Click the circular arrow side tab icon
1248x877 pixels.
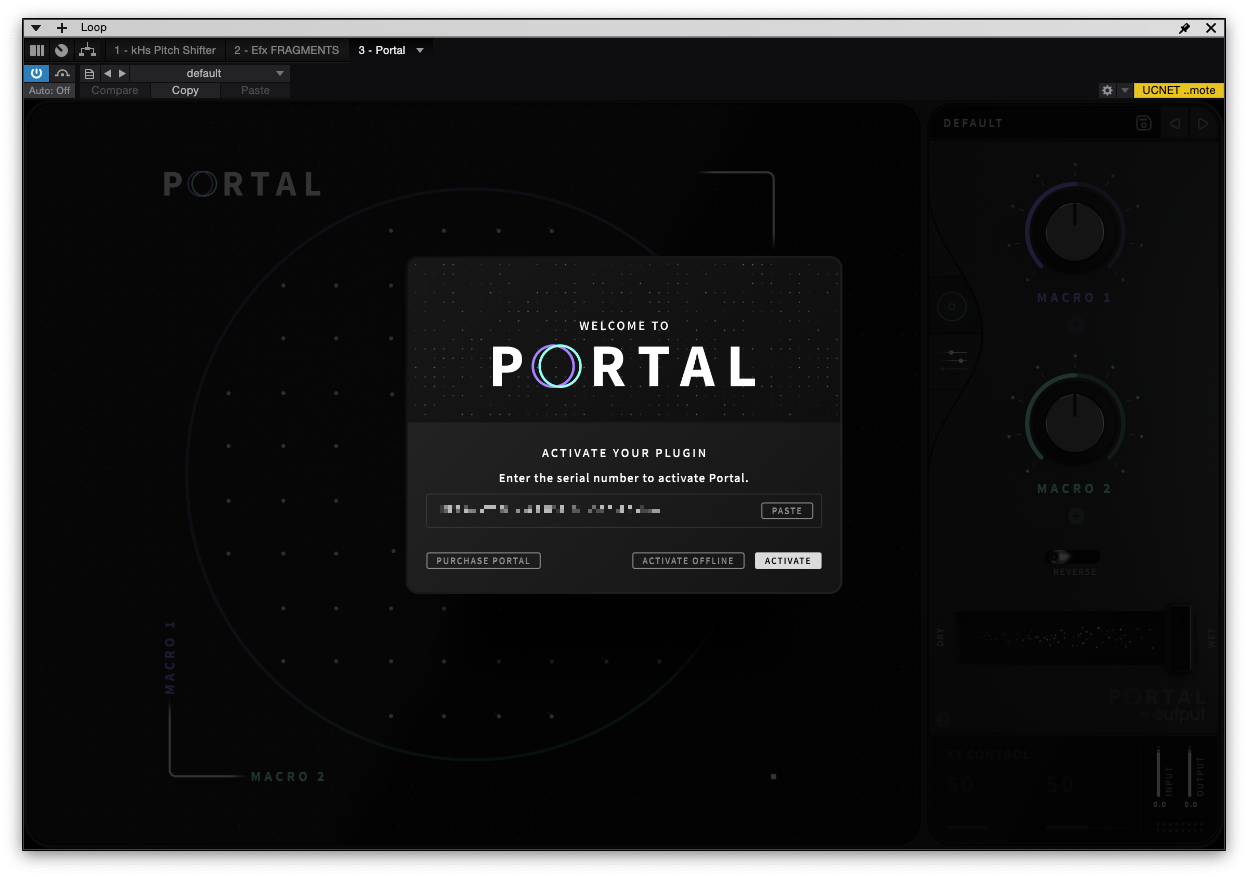coord(951,307)
